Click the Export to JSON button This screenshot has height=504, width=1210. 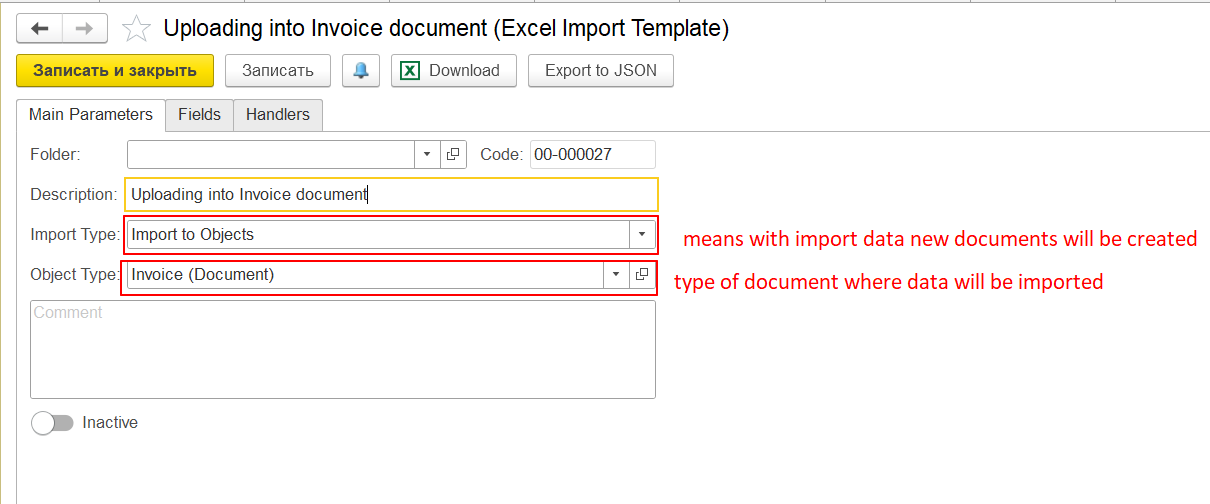(601, 71)
